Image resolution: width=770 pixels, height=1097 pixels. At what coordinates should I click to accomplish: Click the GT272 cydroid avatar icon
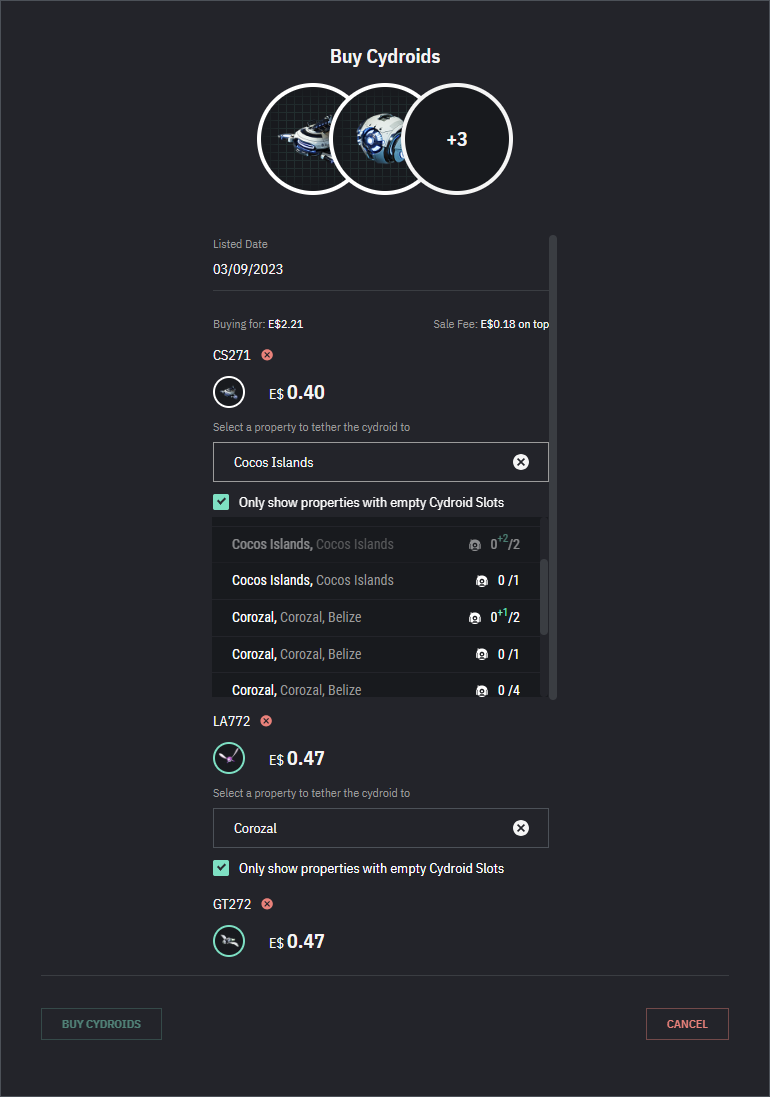229,941
